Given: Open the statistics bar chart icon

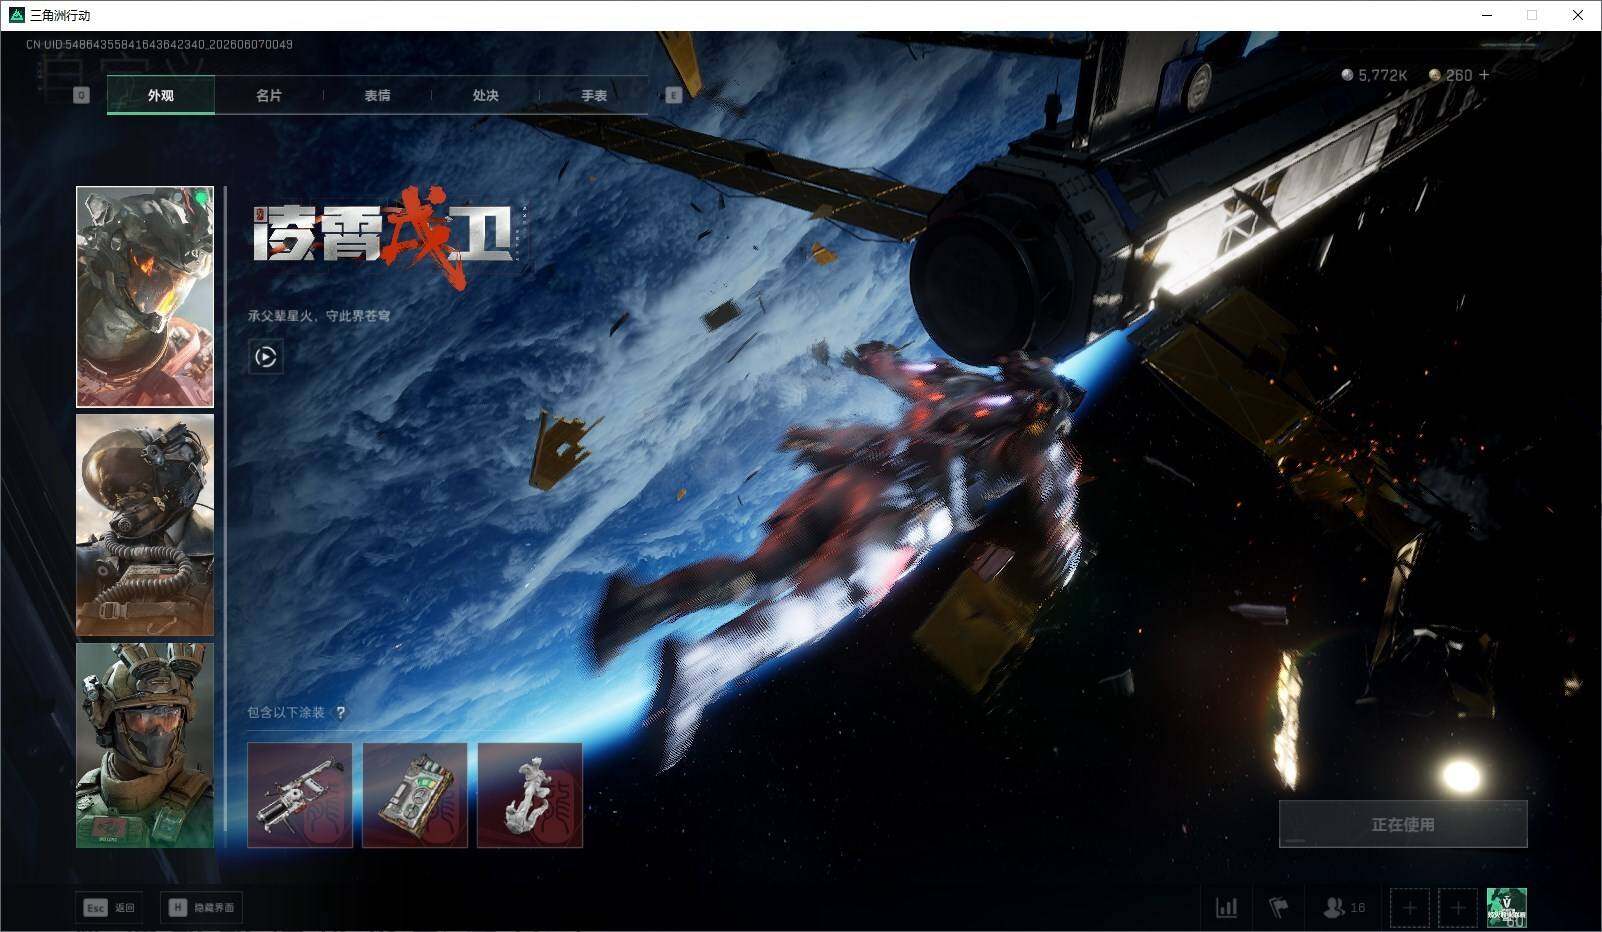Looking at the screenshot, I should pyautogui.click(x=1226, y=907).
